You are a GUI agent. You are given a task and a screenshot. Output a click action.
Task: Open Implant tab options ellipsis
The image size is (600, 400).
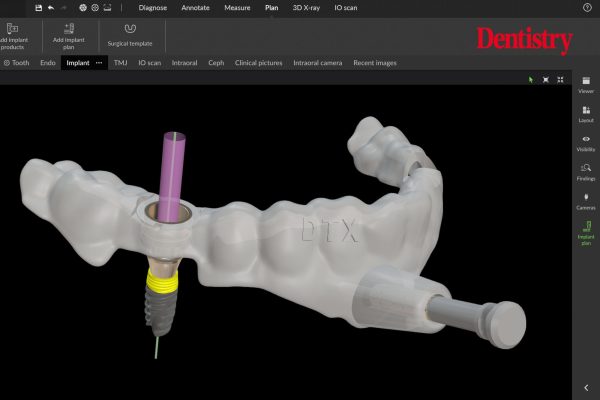(99, 62)
